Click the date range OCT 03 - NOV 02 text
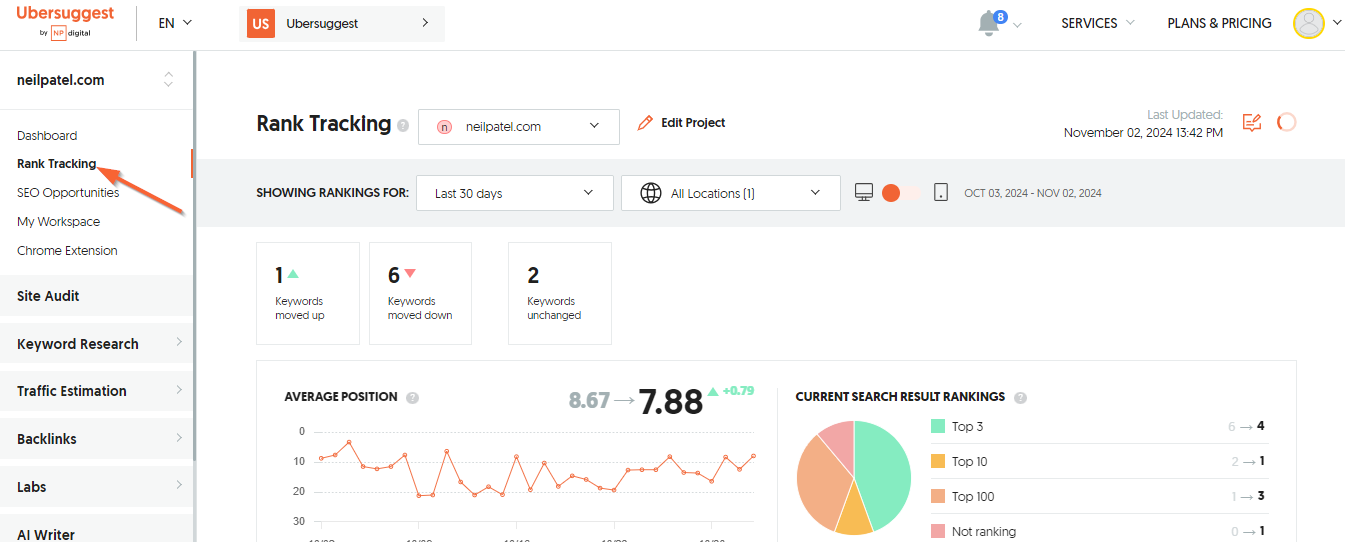 (x=1033, y=194)
